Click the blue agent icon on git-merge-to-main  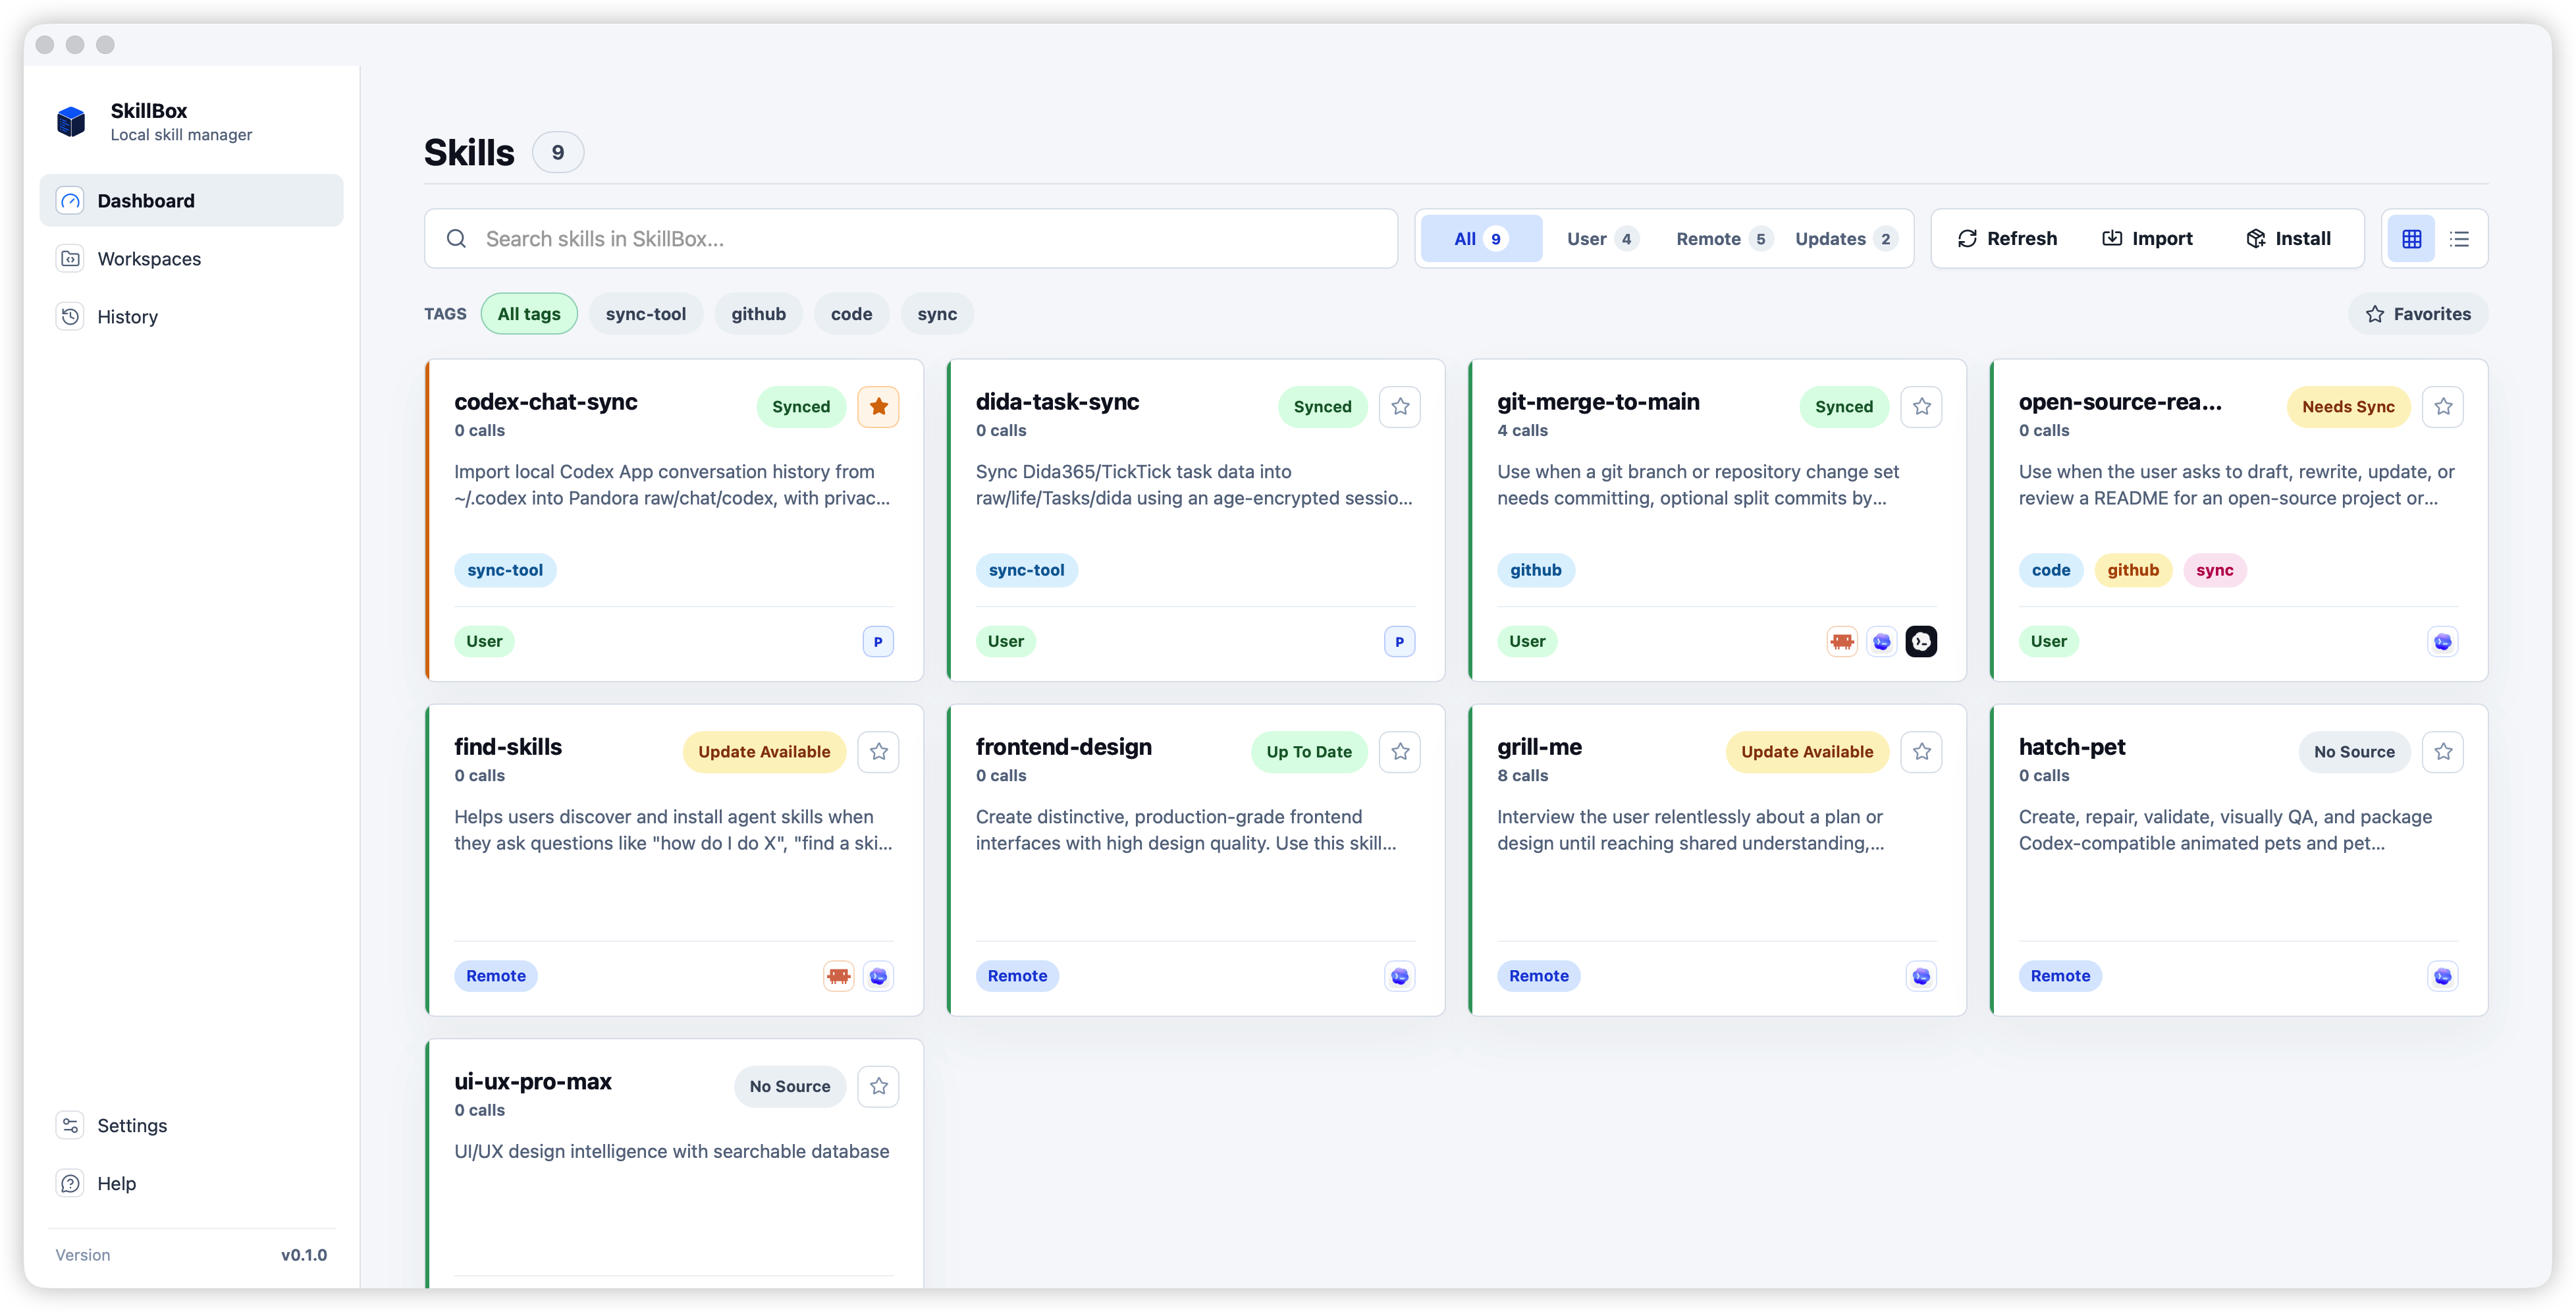pos(1881,642)
